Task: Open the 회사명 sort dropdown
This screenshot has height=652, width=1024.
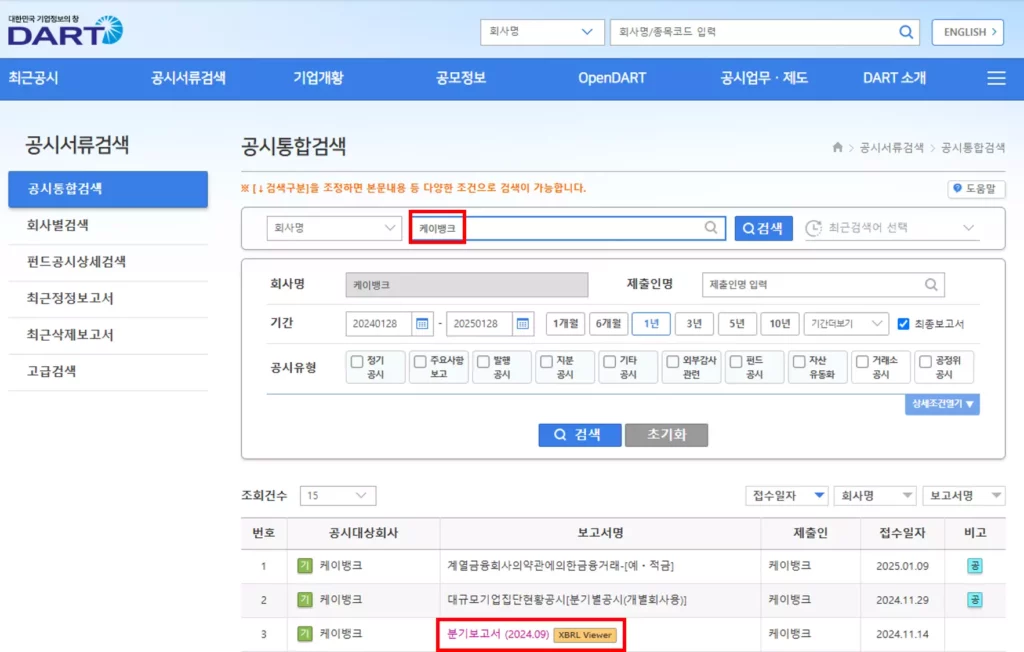Action: [x=875, y=496]
